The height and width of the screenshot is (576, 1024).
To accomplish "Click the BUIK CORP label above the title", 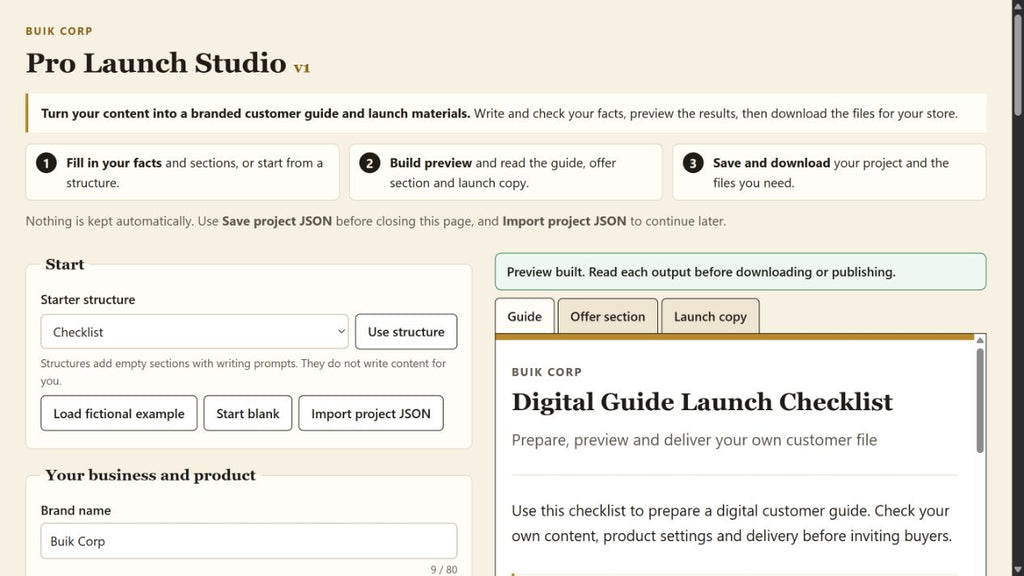I will (x=59, y=31).
